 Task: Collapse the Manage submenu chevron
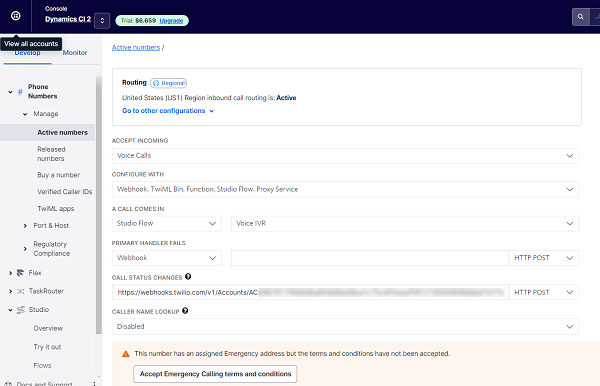[25, 114]
